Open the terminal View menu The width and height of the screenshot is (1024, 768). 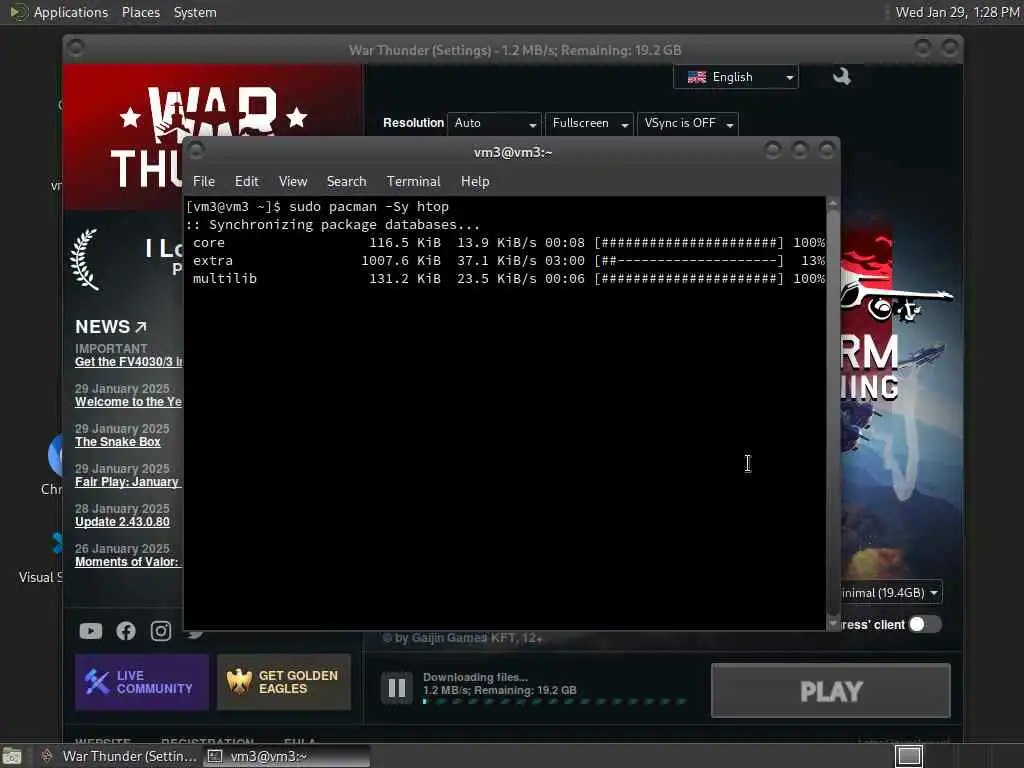[293, 182]
